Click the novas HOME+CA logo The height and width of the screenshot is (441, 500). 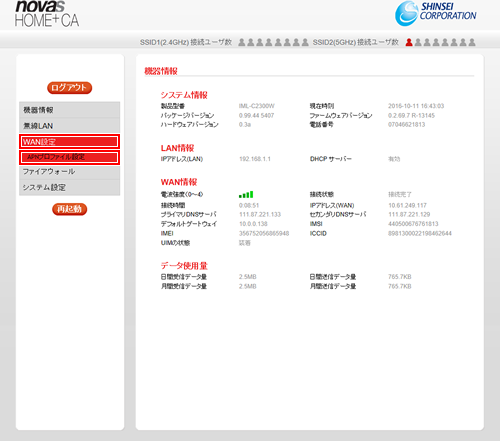coord(47,13)
